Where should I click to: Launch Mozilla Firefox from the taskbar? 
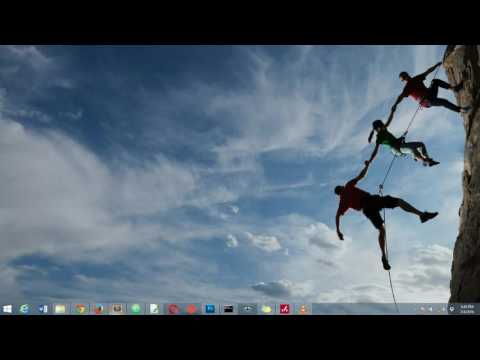99,309
